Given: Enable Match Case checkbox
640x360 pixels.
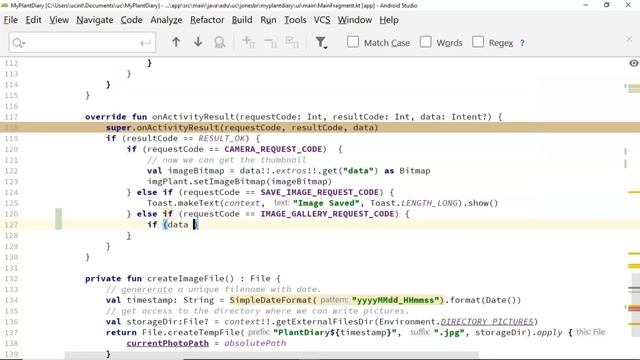Looking at the screenshot, I should click(353, 42).
